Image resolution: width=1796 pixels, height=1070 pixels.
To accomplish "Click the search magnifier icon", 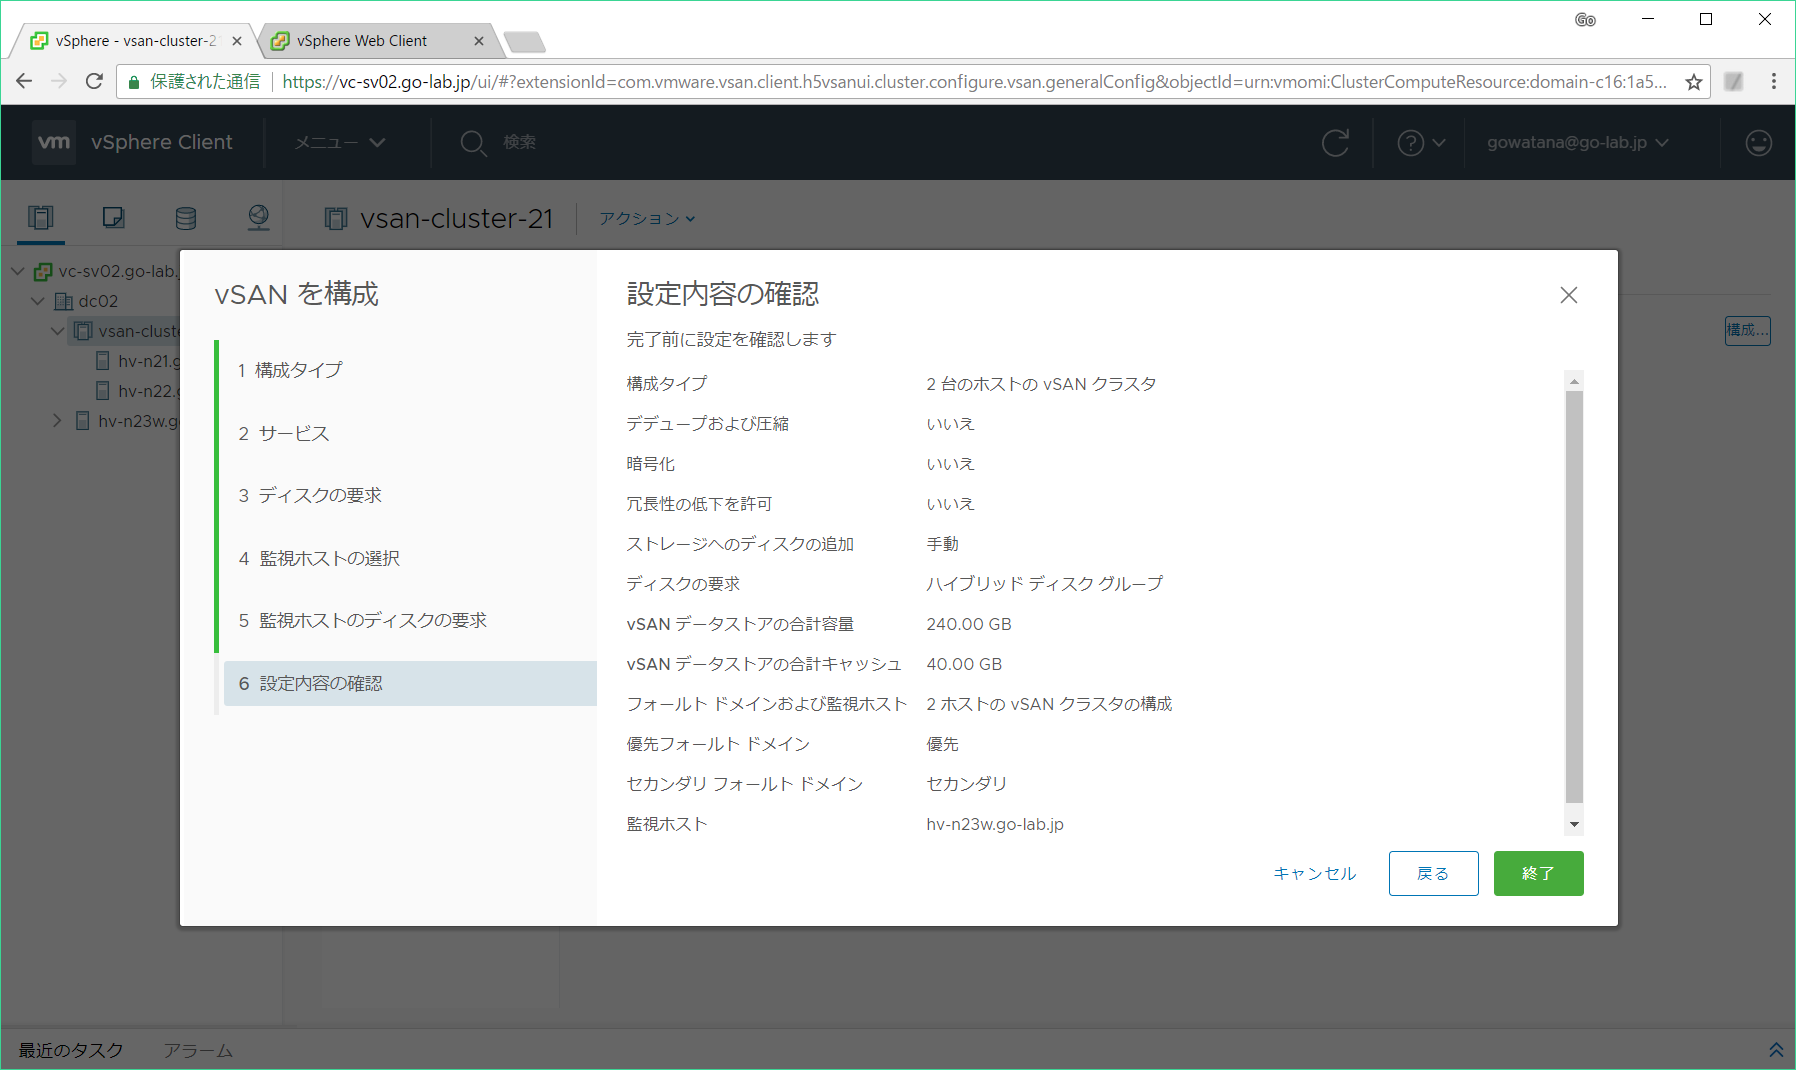I will (x=473, y=143).
